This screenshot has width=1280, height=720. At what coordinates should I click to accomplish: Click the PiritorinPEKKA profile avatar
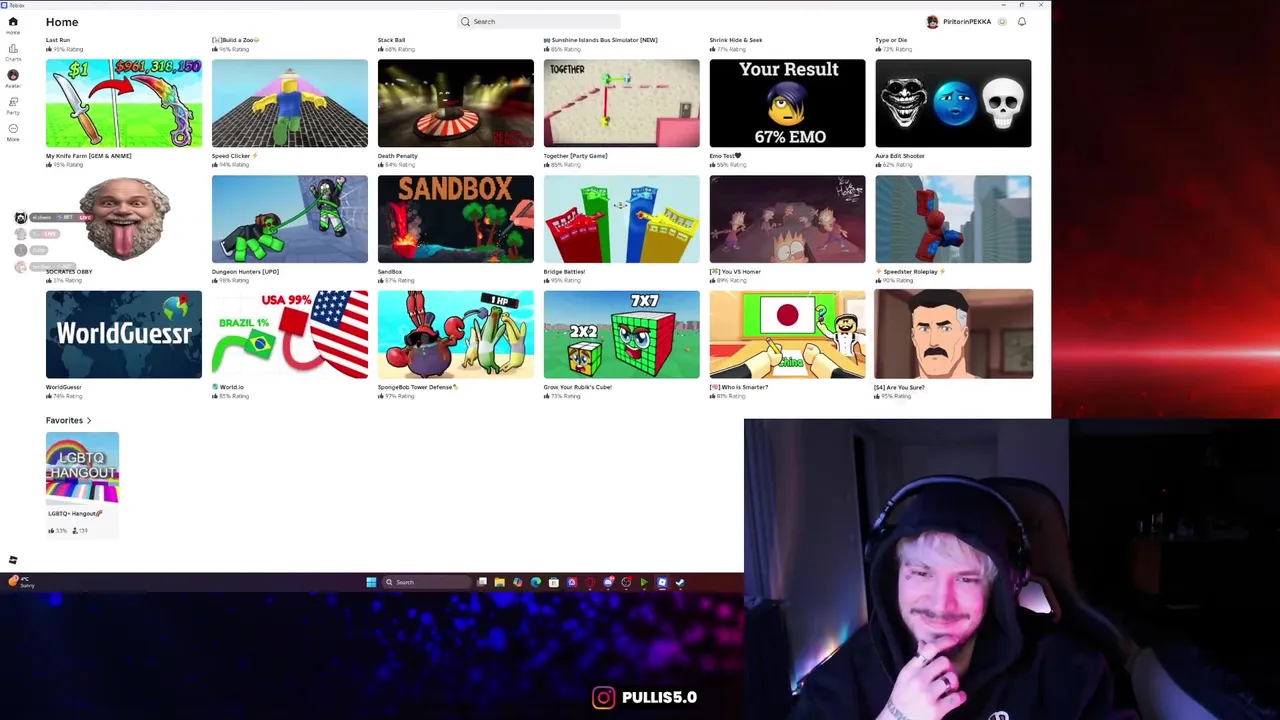[932, 22]
